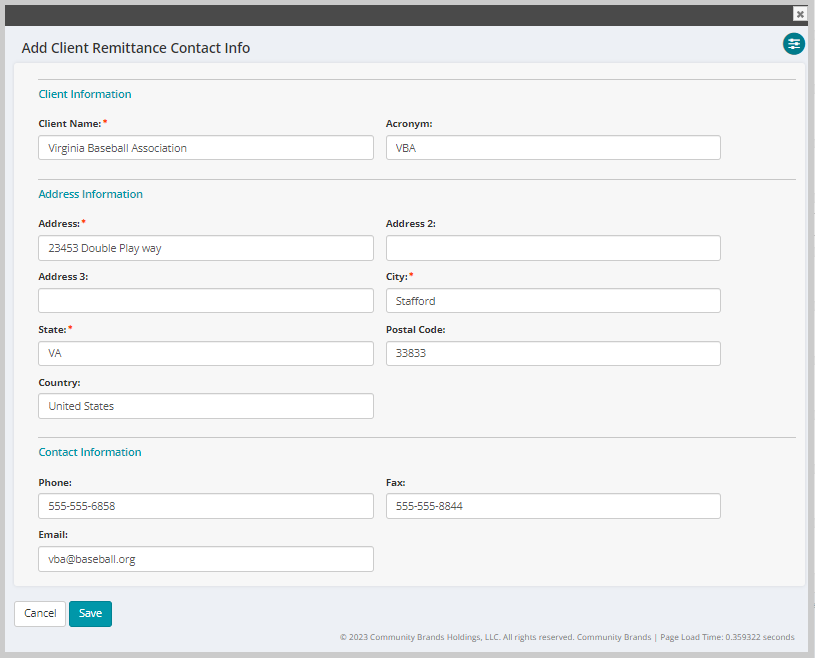
Task: Open the settings sliders icon
Action: 793,44
